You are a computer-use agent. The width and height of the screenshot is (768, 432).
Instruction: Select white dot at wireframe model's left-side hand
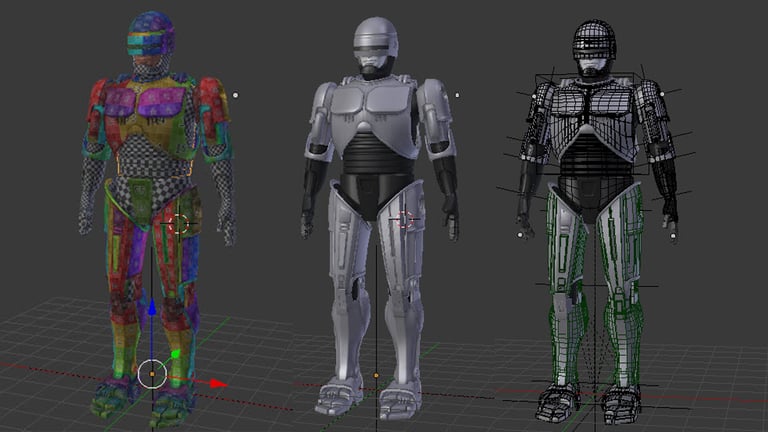520,235
